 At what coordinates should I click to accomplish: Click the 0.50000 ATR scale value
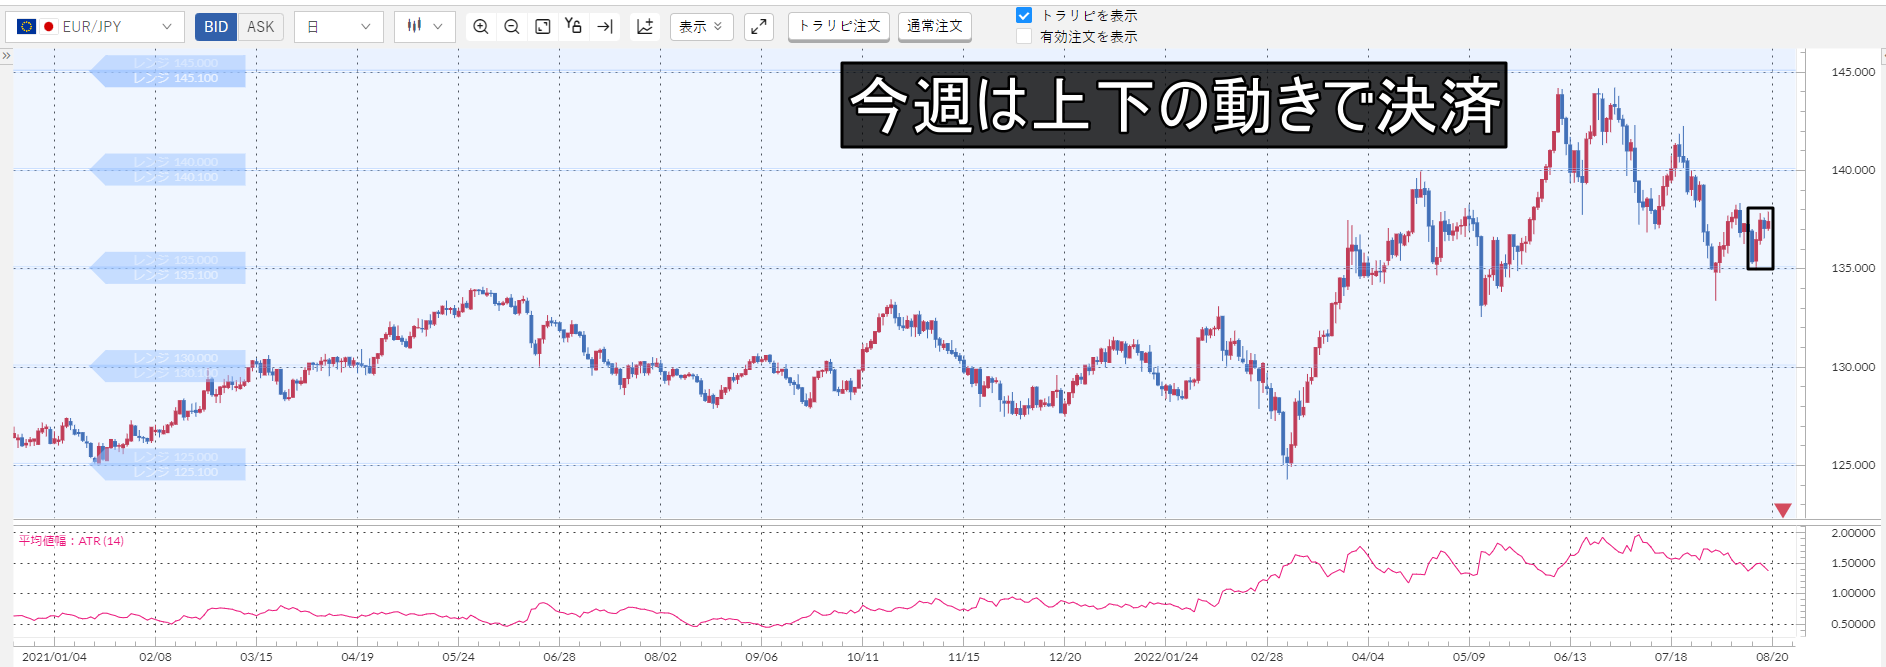(x=1853, y=624)
